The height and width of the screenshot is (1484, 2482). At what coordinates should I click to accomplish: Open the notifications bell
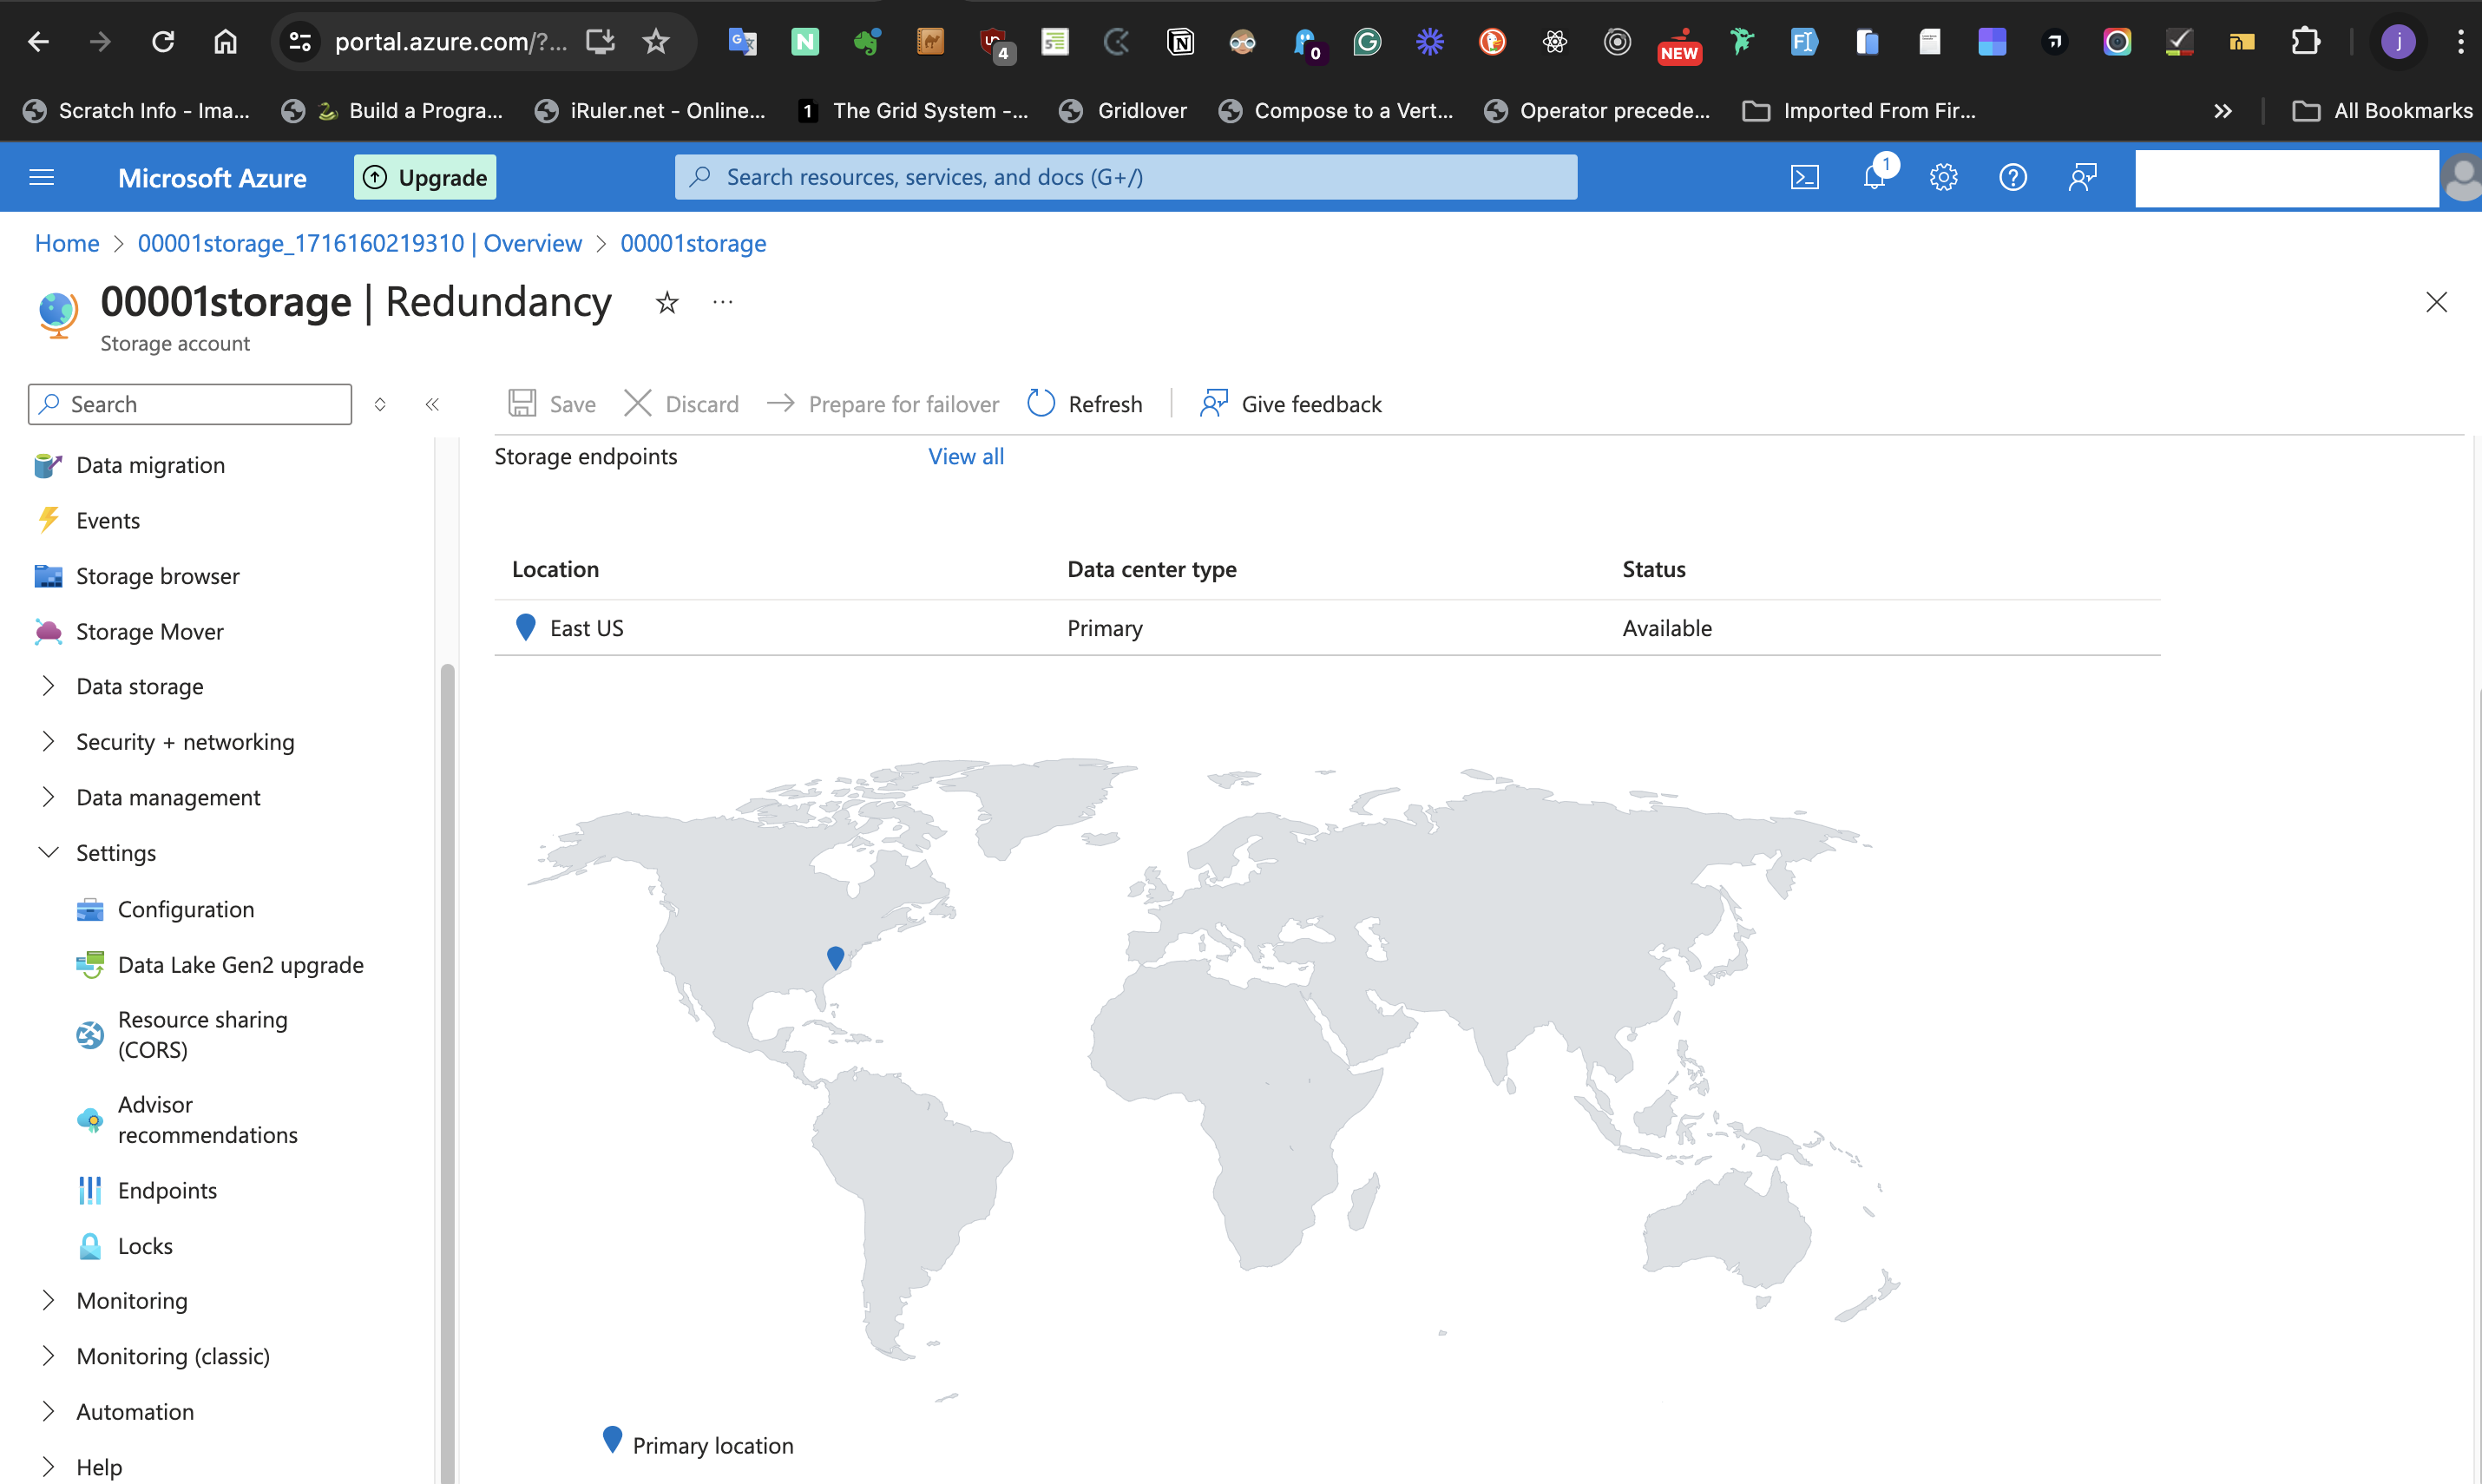click(x=1874, y=177)
